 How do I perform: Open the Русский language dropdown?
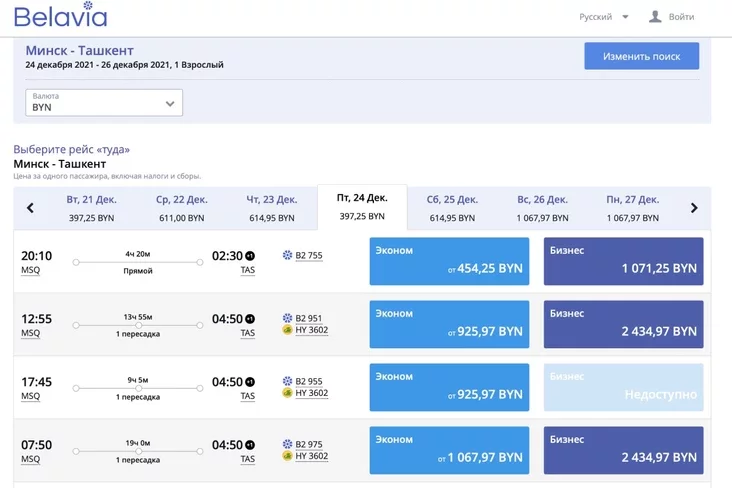tap(604, 17)
